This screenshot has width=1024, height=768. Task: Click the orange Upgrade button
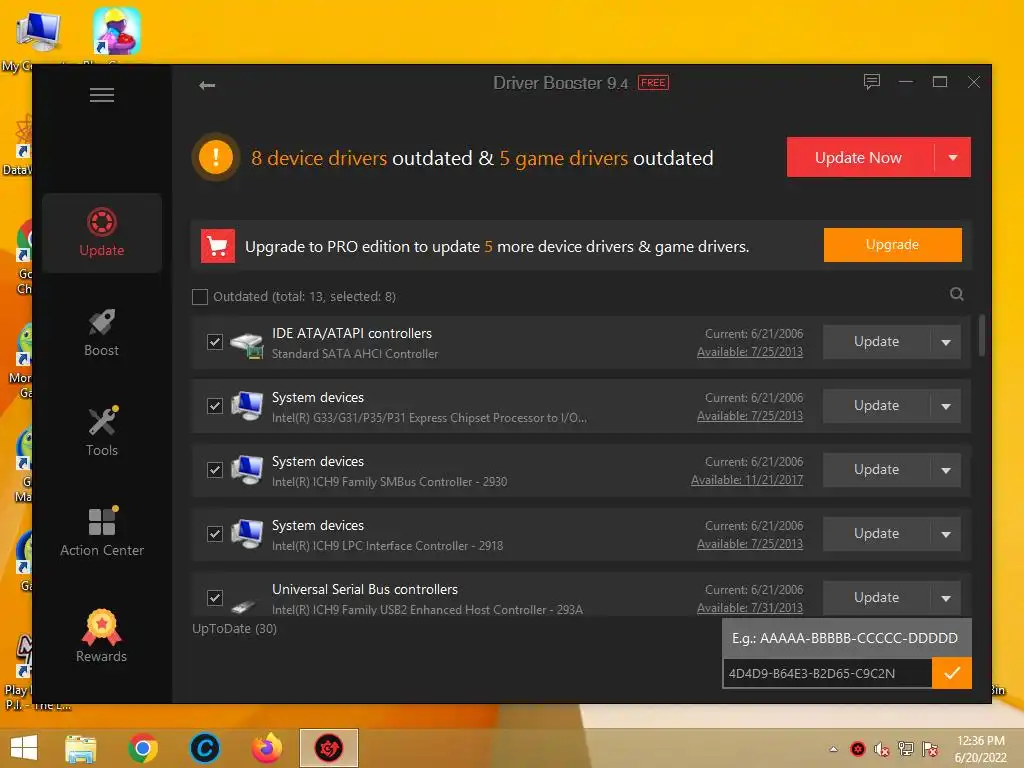(x=892, y=245)
